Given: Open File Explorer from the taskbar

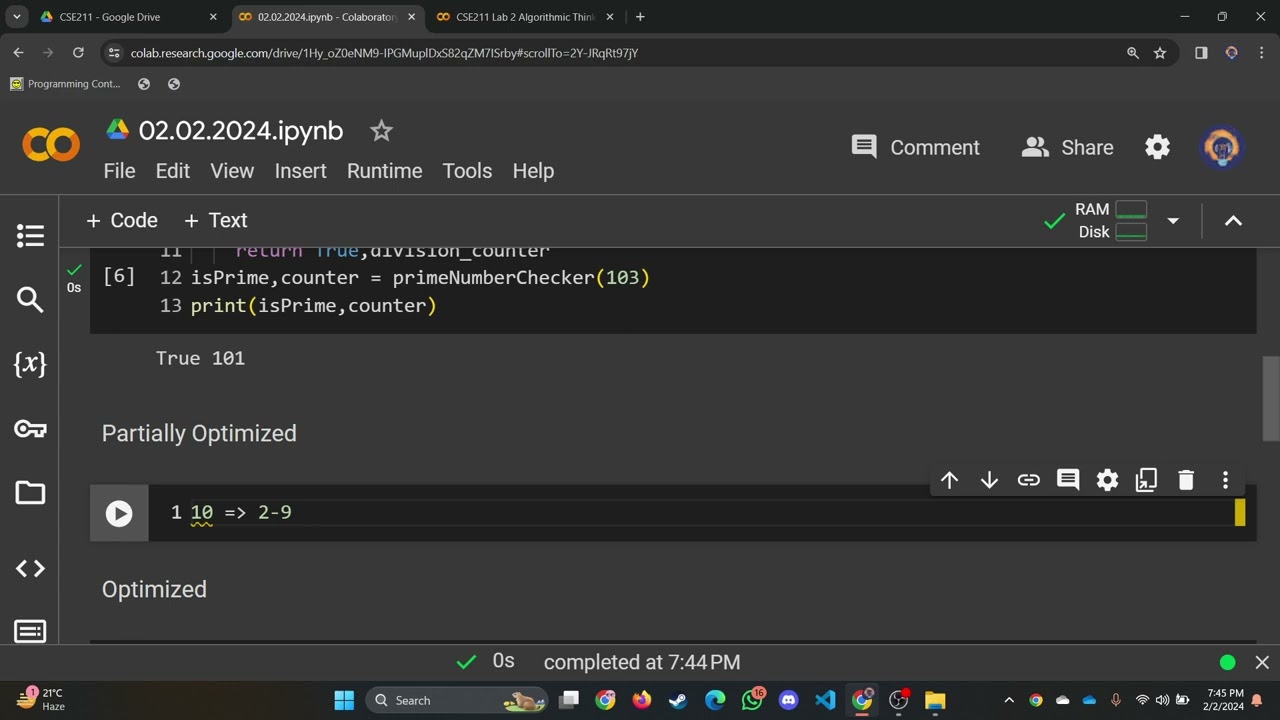Looking at the screenshot, I should (935, 700).
